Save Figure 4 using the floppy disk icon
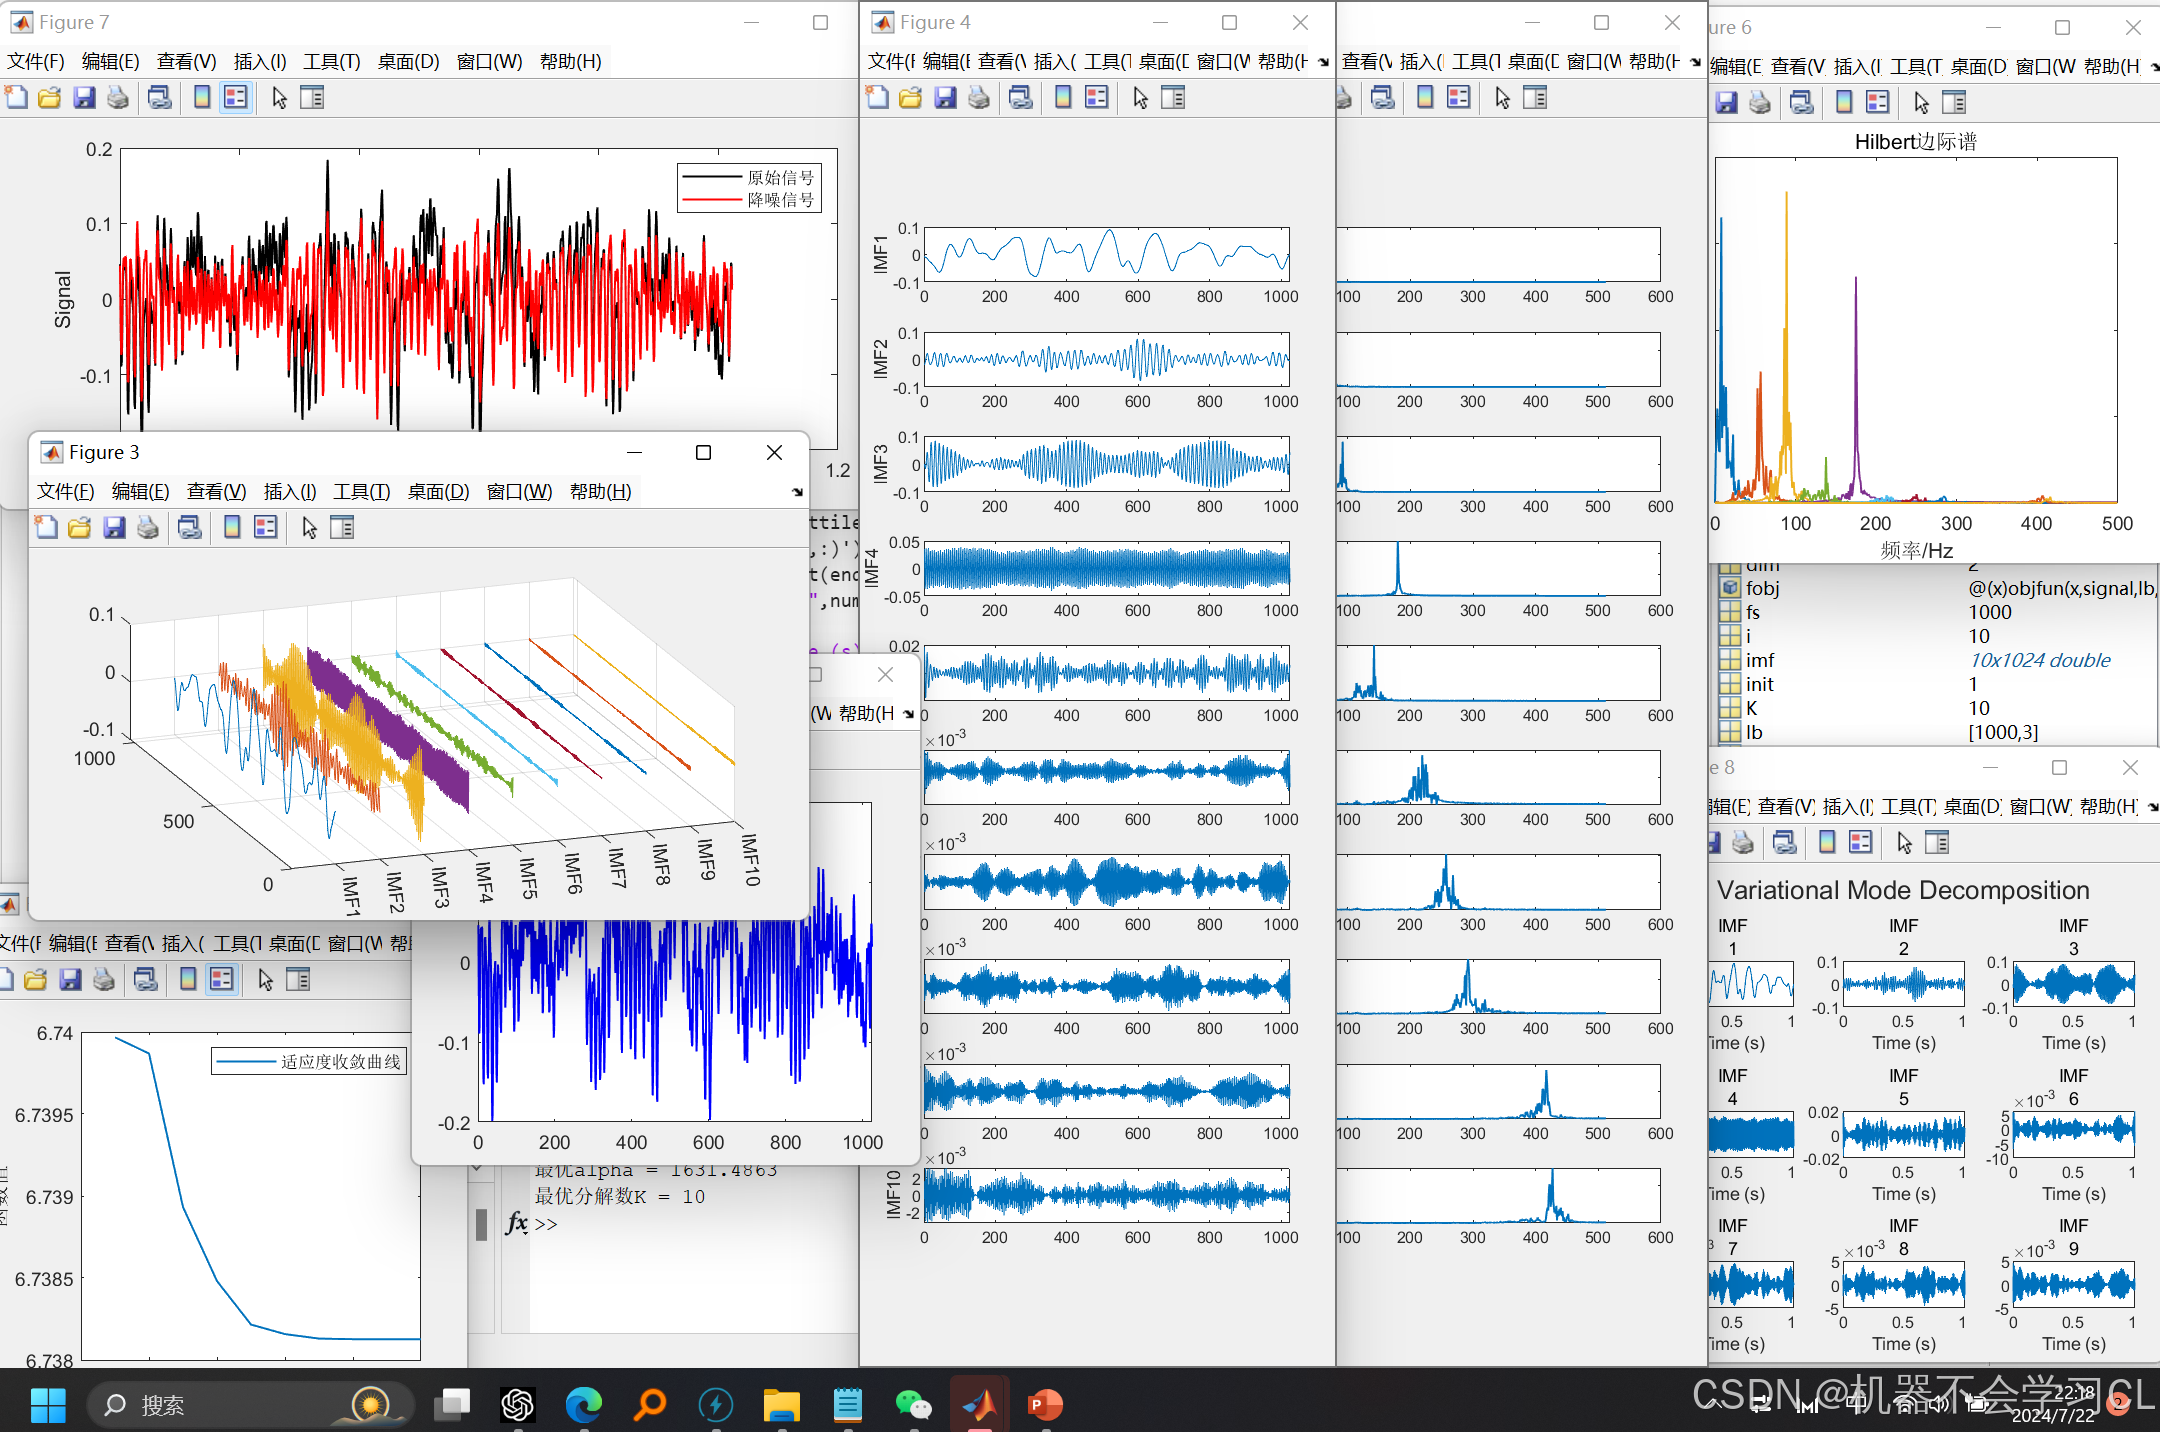The width and height of the screenshot is (2160, 1432). (x=945, y=97)
